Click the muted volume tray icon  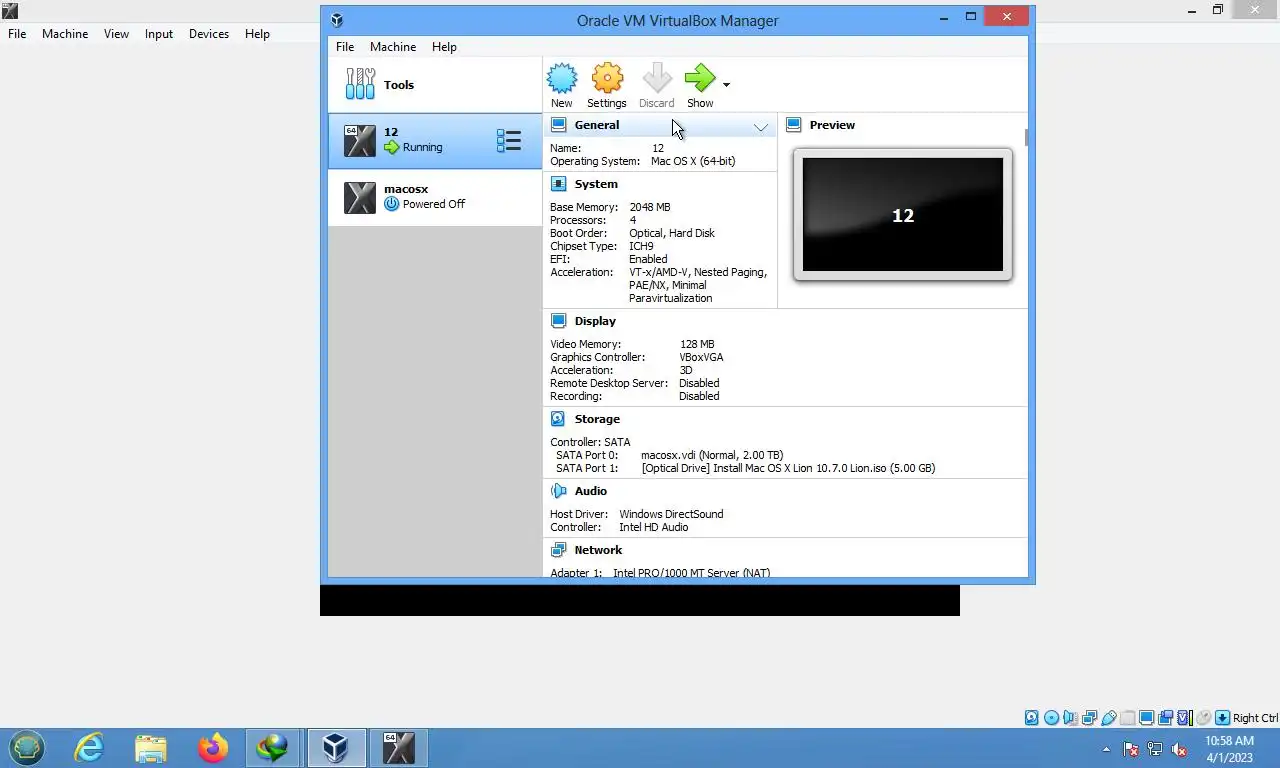[1179, 749]
